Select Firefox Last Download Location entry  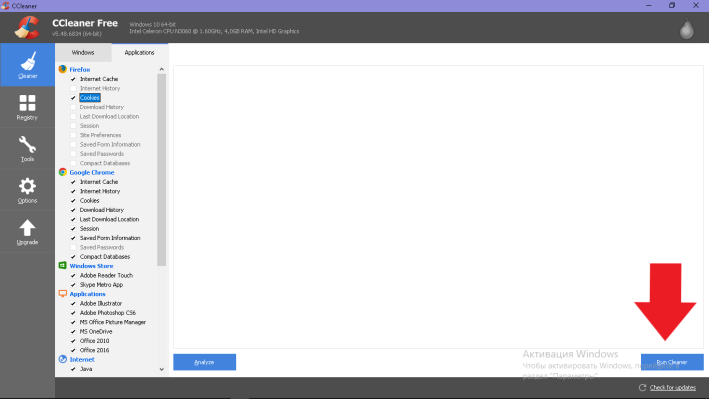point(109,116)
